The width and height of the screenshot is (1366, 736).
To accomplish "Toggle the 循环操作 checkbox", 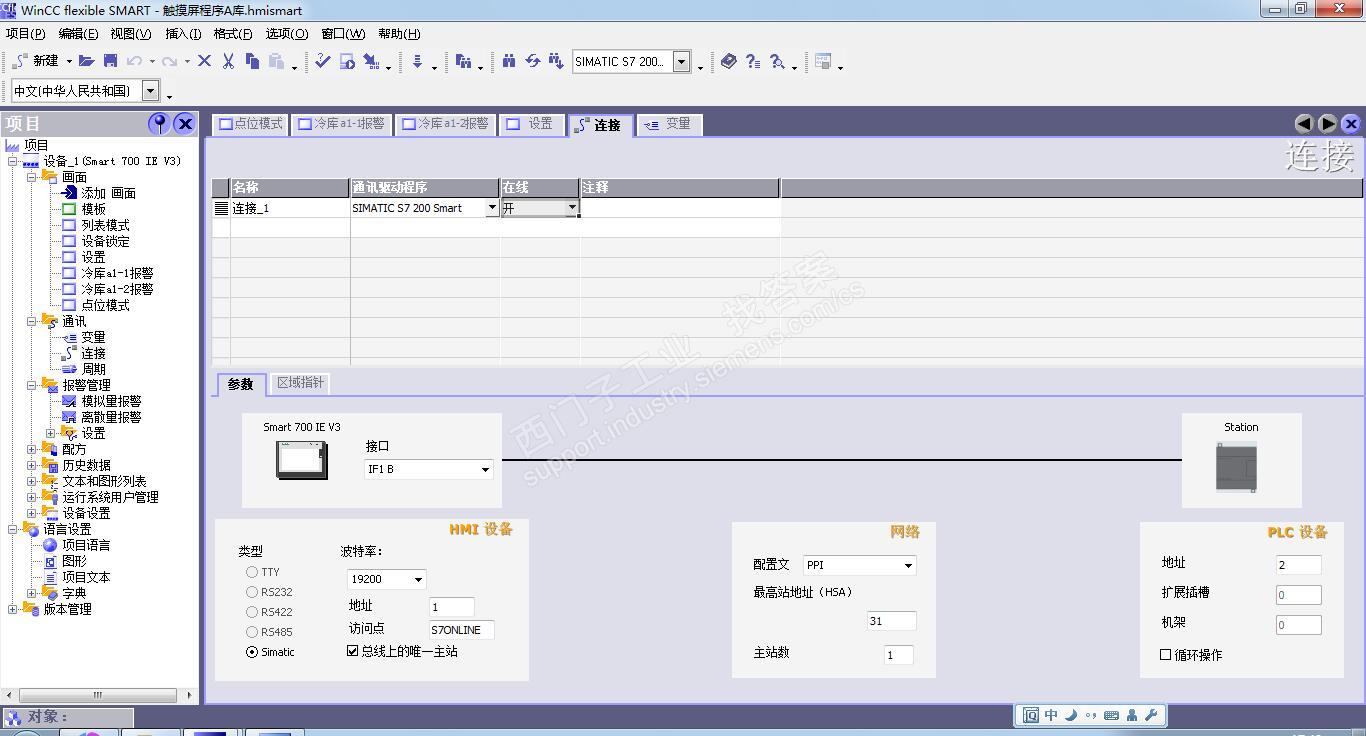I will (1165, 655).
